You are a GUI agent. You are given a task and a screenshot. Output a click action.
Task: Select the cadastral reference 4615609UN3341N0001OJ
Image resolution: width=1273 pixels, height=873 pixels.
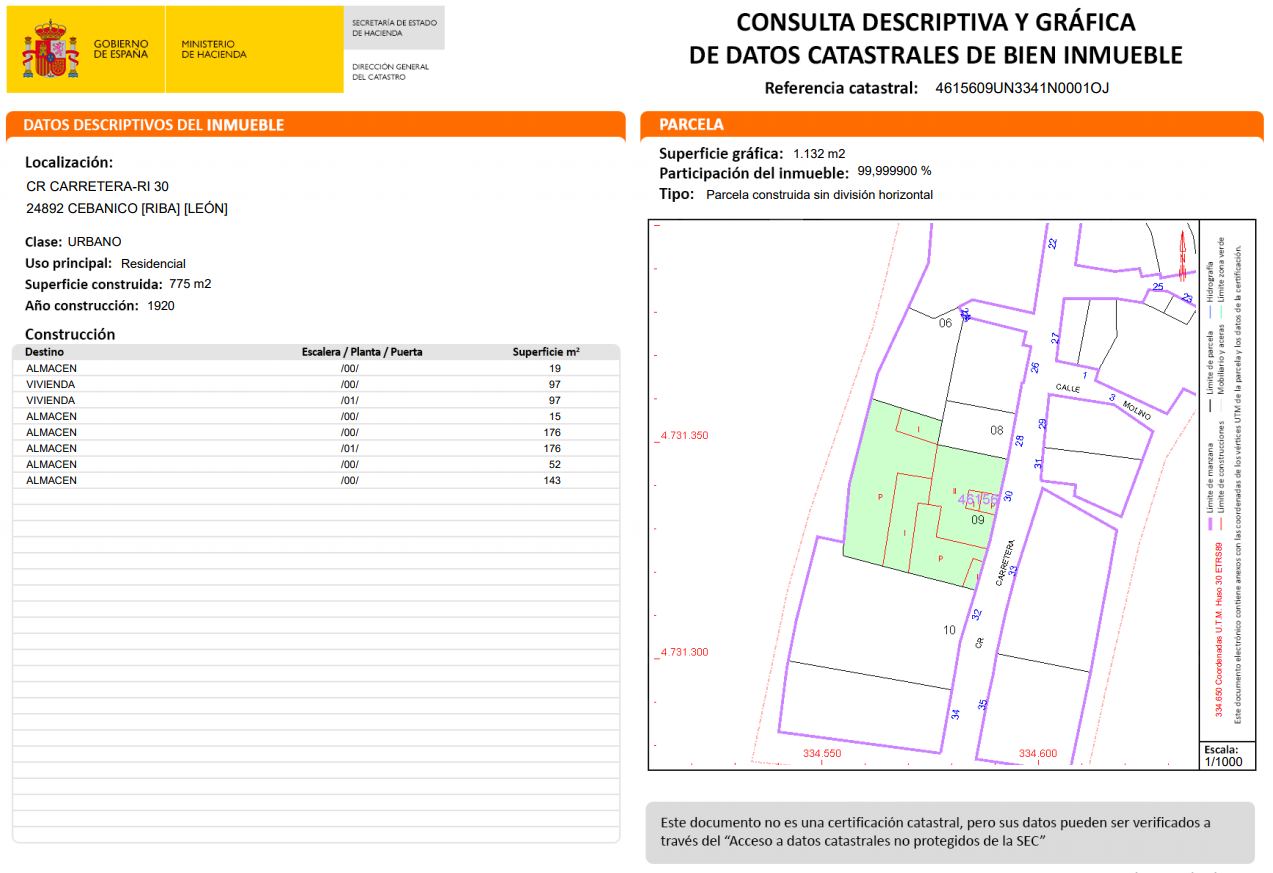(1022, 88)
